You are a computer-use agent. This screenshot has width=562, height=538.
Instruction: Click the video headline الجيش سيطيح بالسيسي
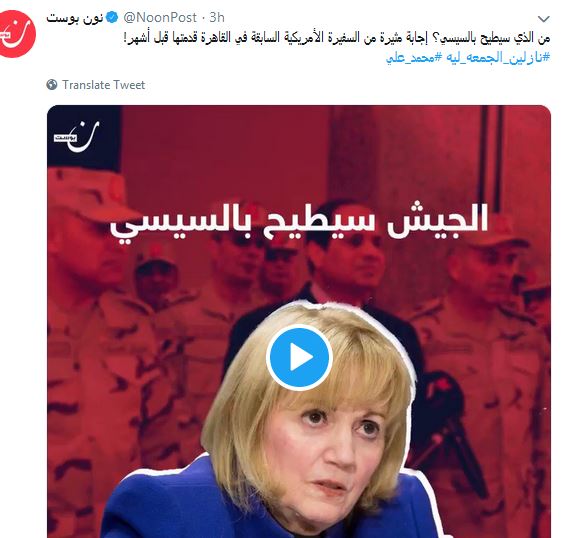tap(299, 222)
